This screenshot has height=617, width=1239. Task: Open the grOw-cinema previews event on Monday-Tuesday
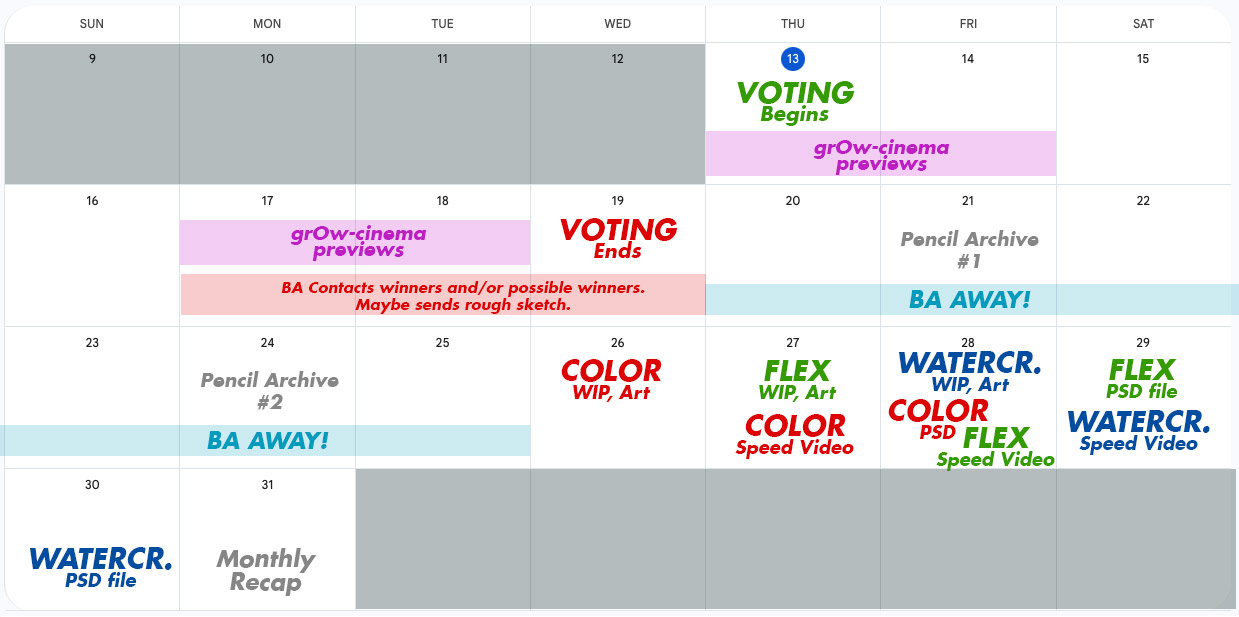tap(355, 242)
